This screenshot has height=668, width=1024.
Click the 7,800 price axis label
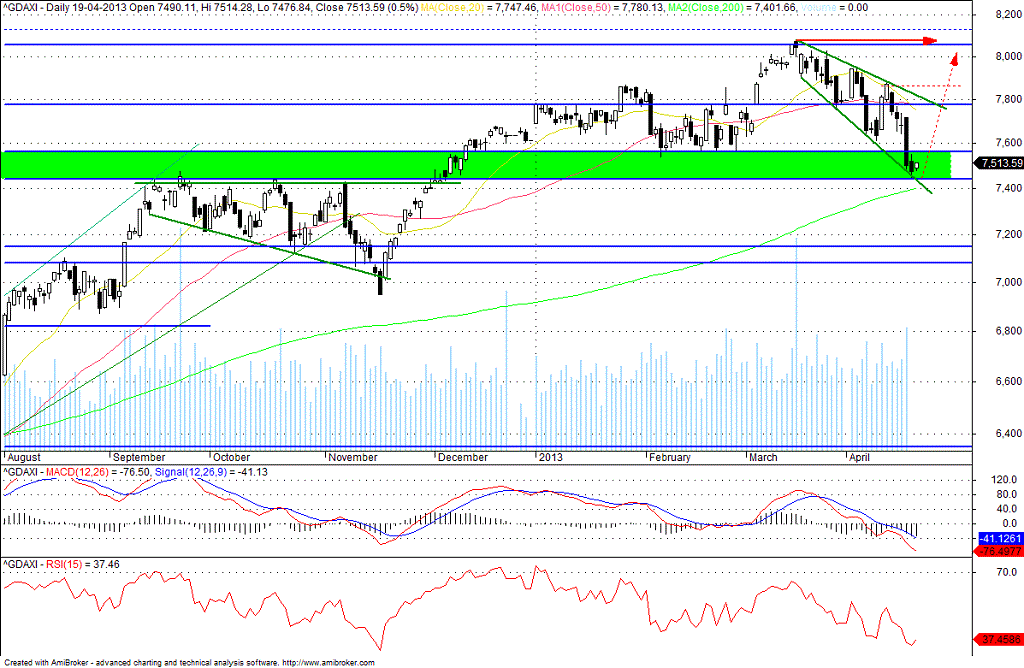point(1008,99)
